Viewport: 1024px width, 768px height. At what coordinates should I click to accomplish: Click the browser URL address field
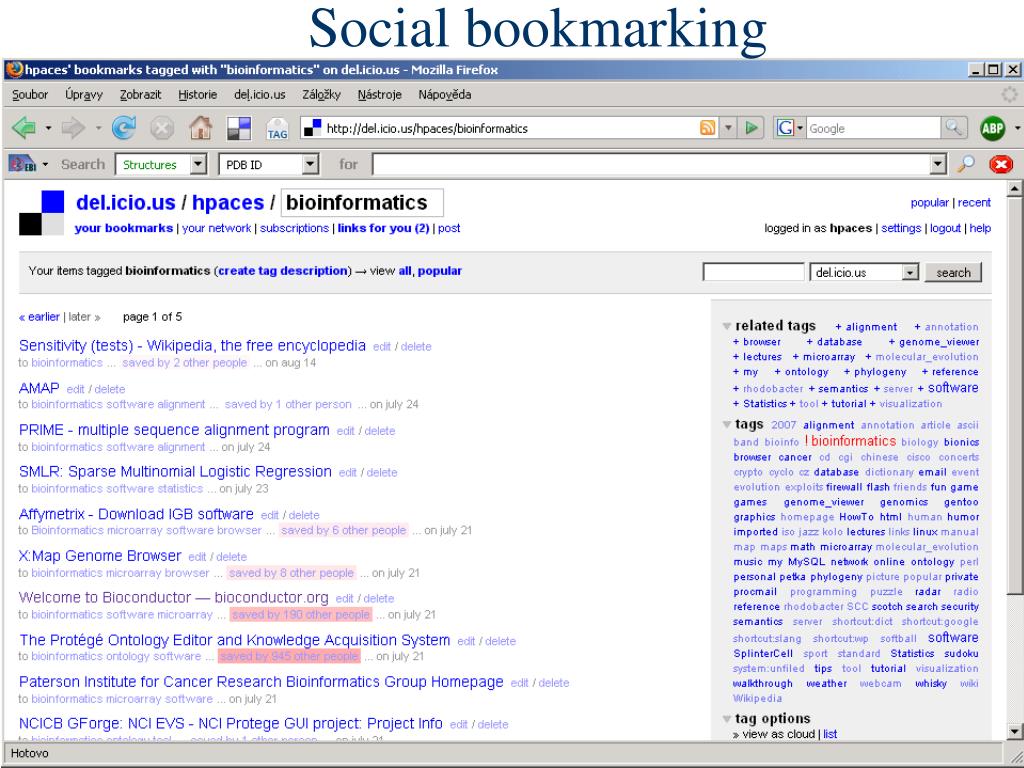coord(511,129)
